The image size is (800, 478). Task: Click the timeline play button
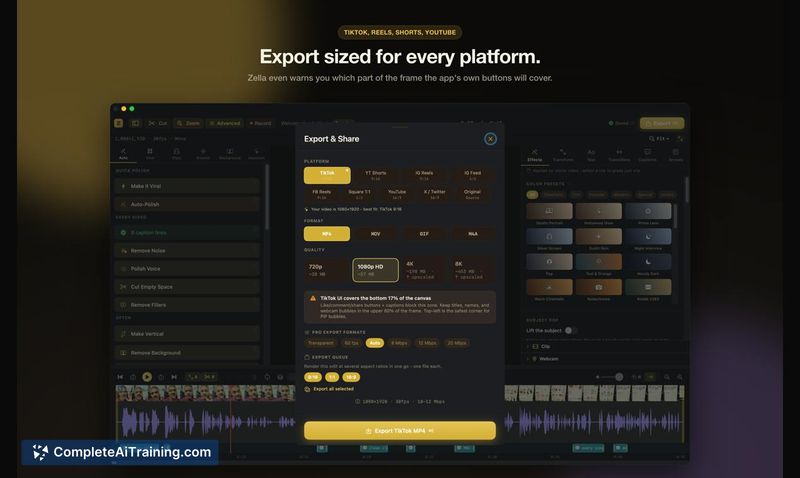(147, 377)
